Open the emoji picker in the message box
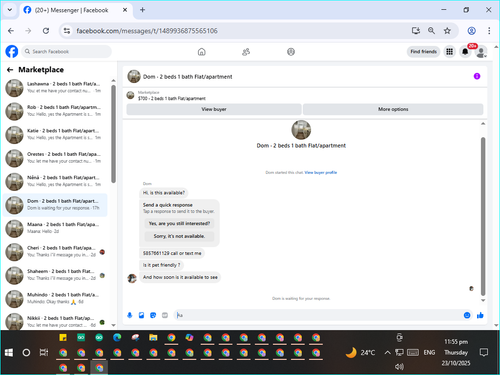Image resolution: width=500 pixels, height=375 pixels. 467,315
